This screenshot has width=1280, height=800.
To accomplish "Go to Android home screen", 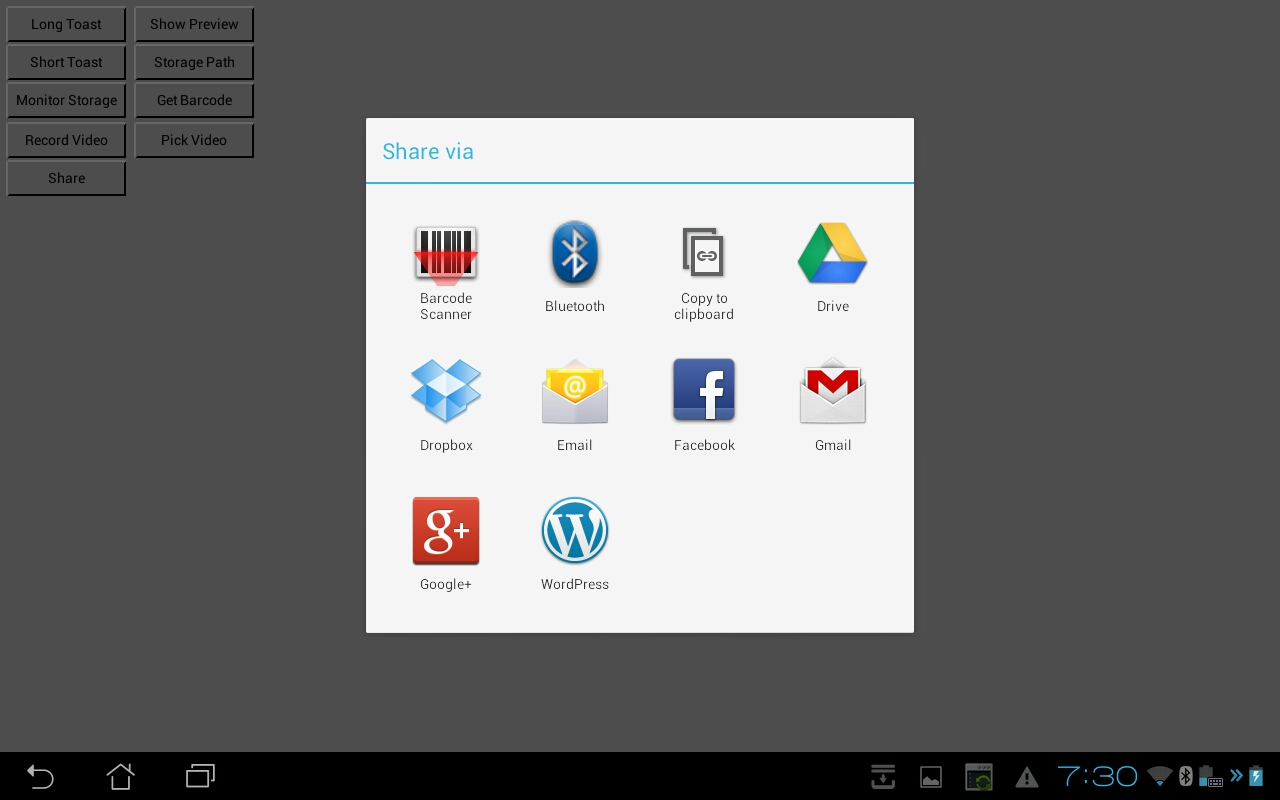I will point(120,776).
